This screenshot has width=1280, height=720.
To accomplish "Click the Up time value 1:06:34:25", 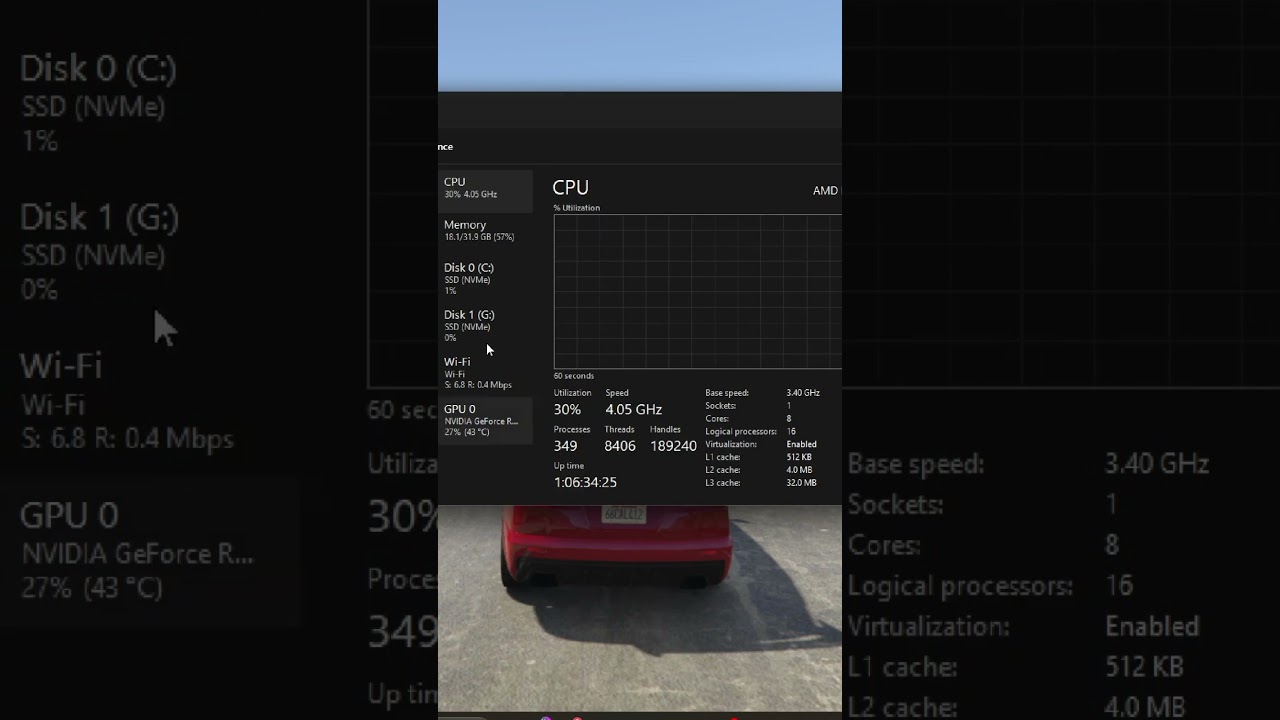I will pyautogui.click(x=585, y=482).
